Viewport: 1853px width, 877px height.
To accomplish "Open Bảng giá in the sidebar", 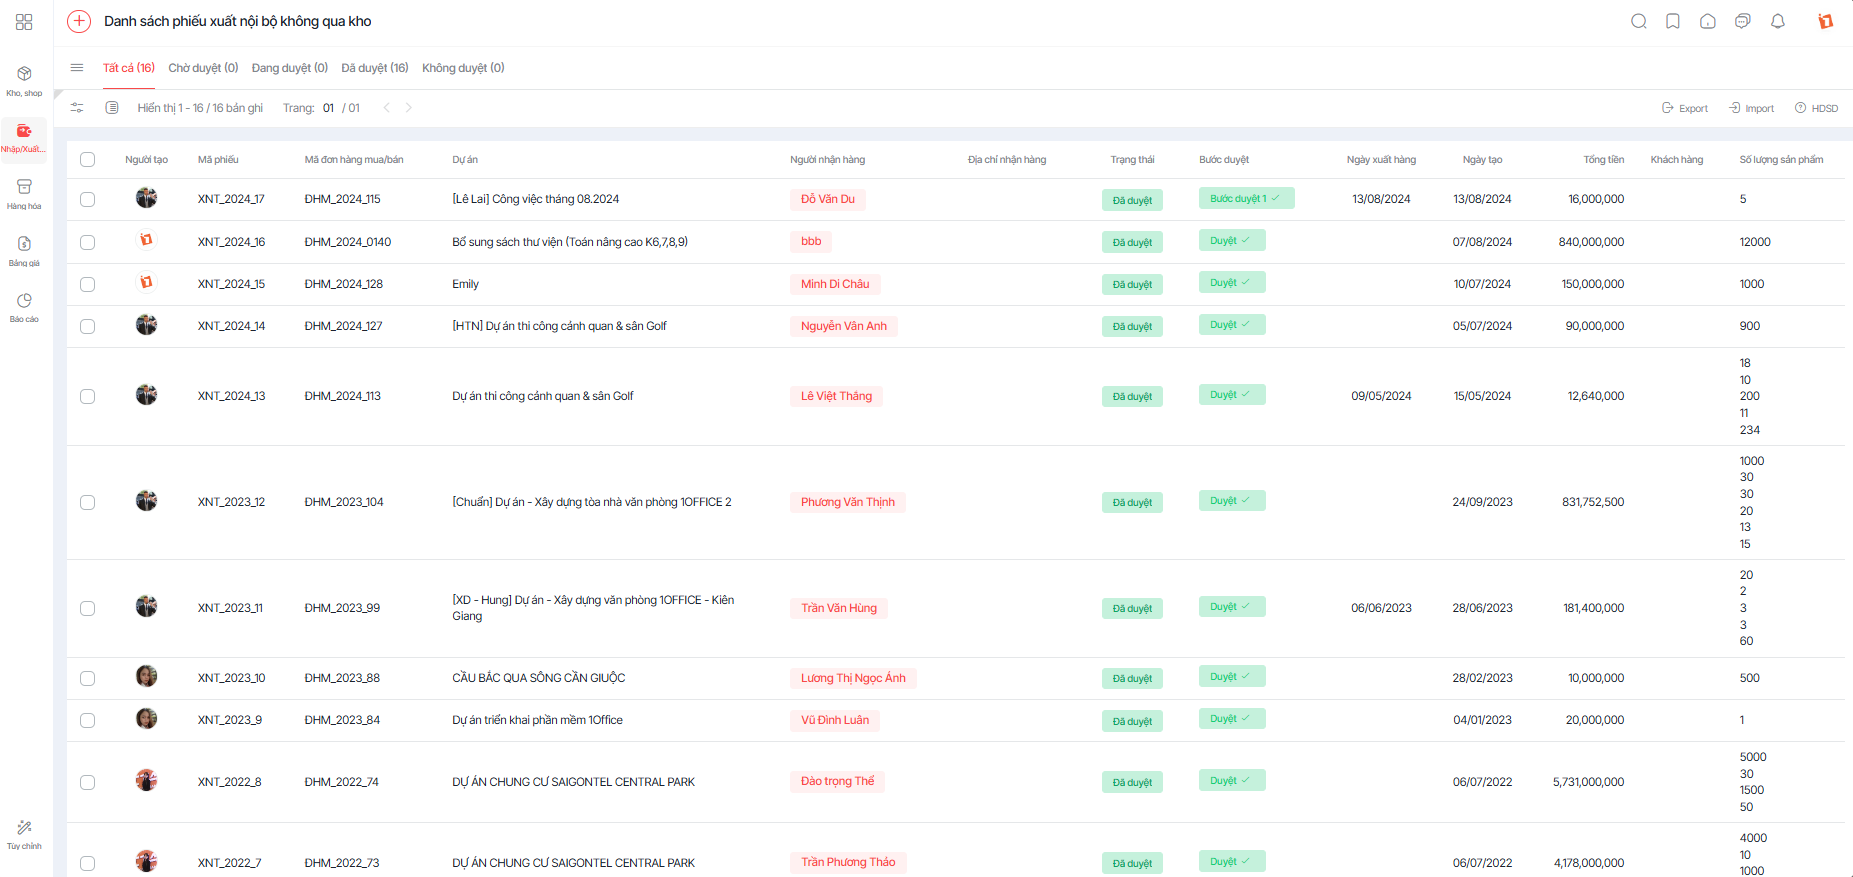I will point(24,250).
